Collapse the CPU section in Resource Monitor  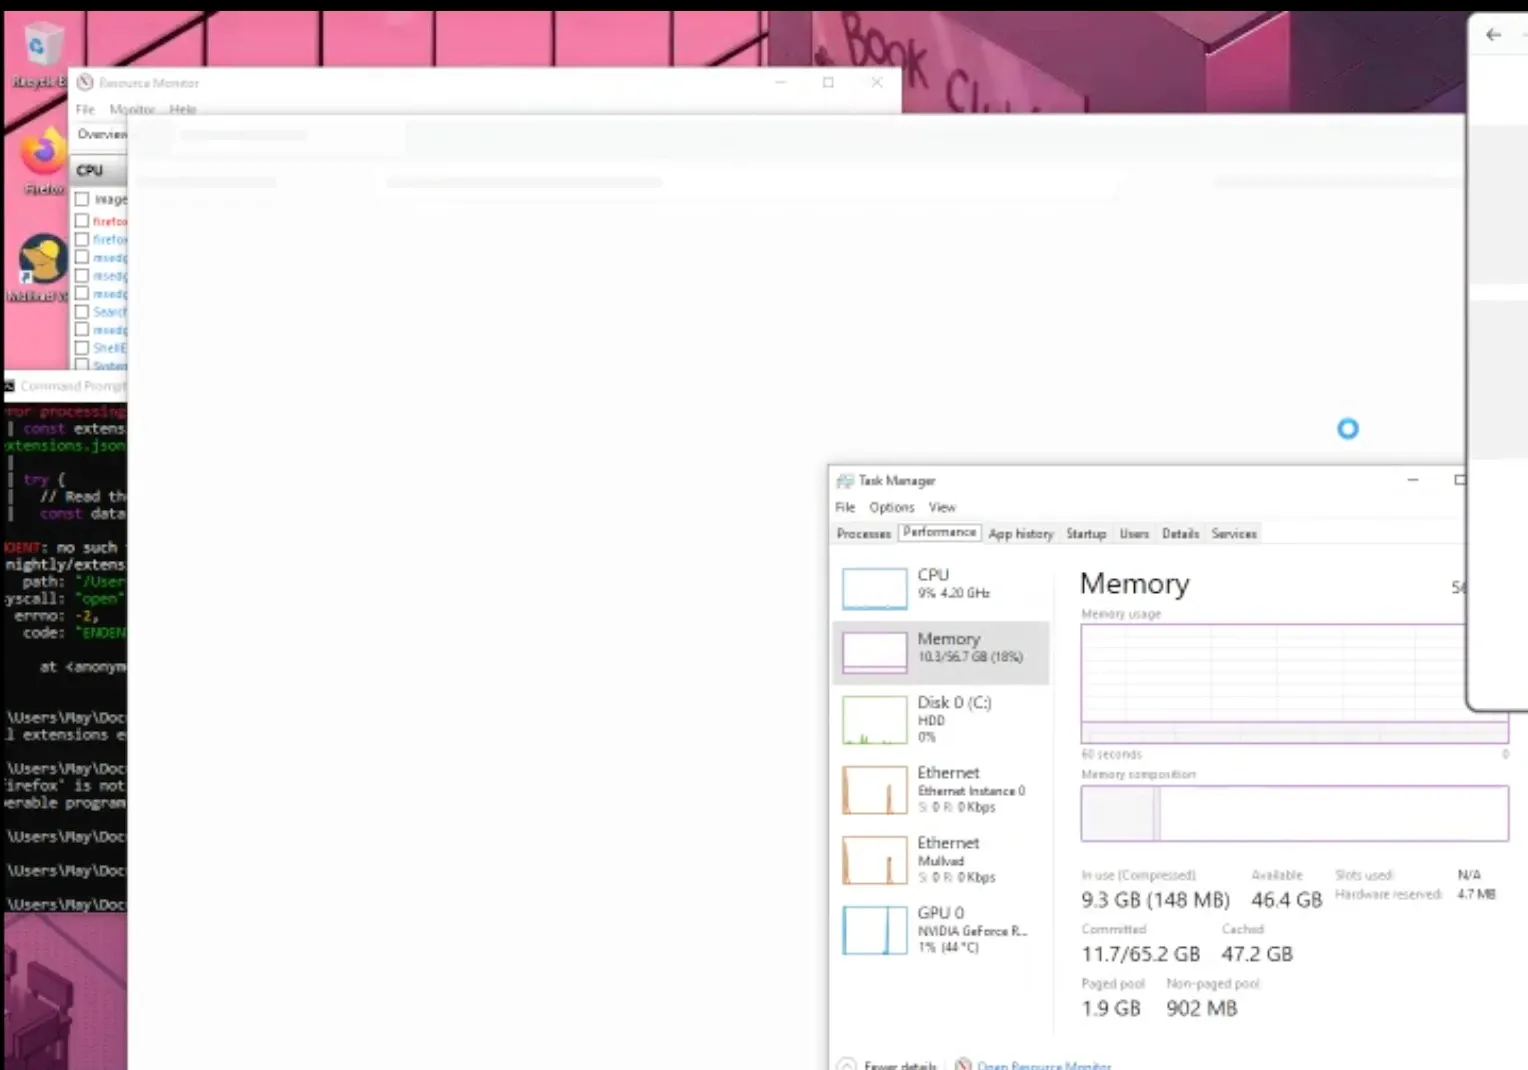(89, 170)
